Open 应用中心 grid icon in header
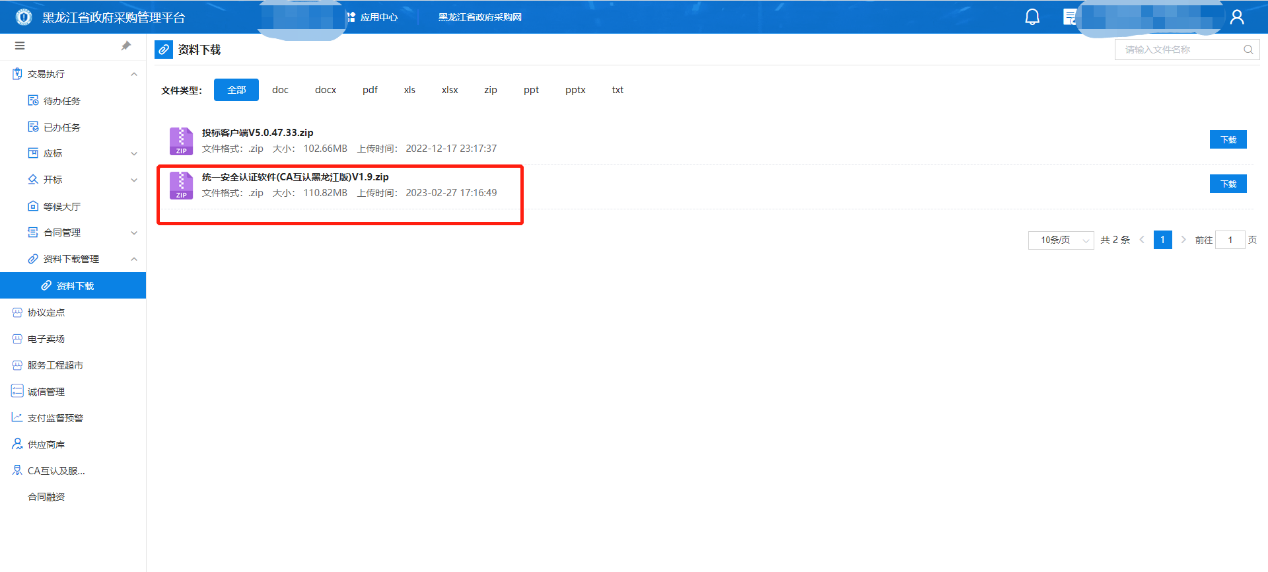This screenshot has width=1268, height=572. [x=350, y=17]
